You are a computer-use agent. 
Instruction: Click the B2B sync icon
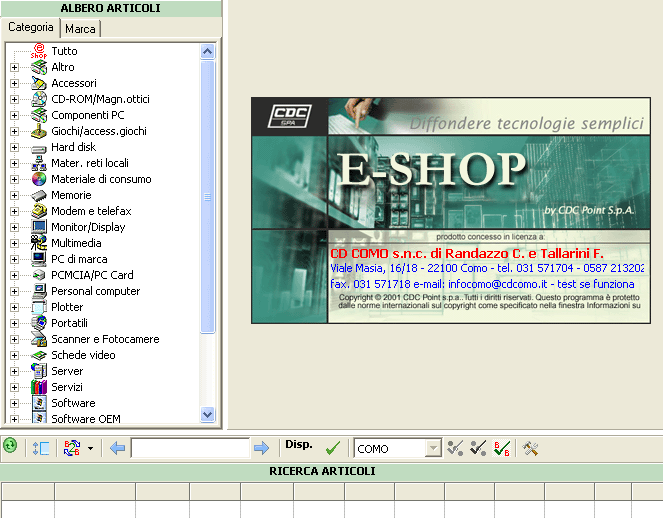[x=72, y=448]
